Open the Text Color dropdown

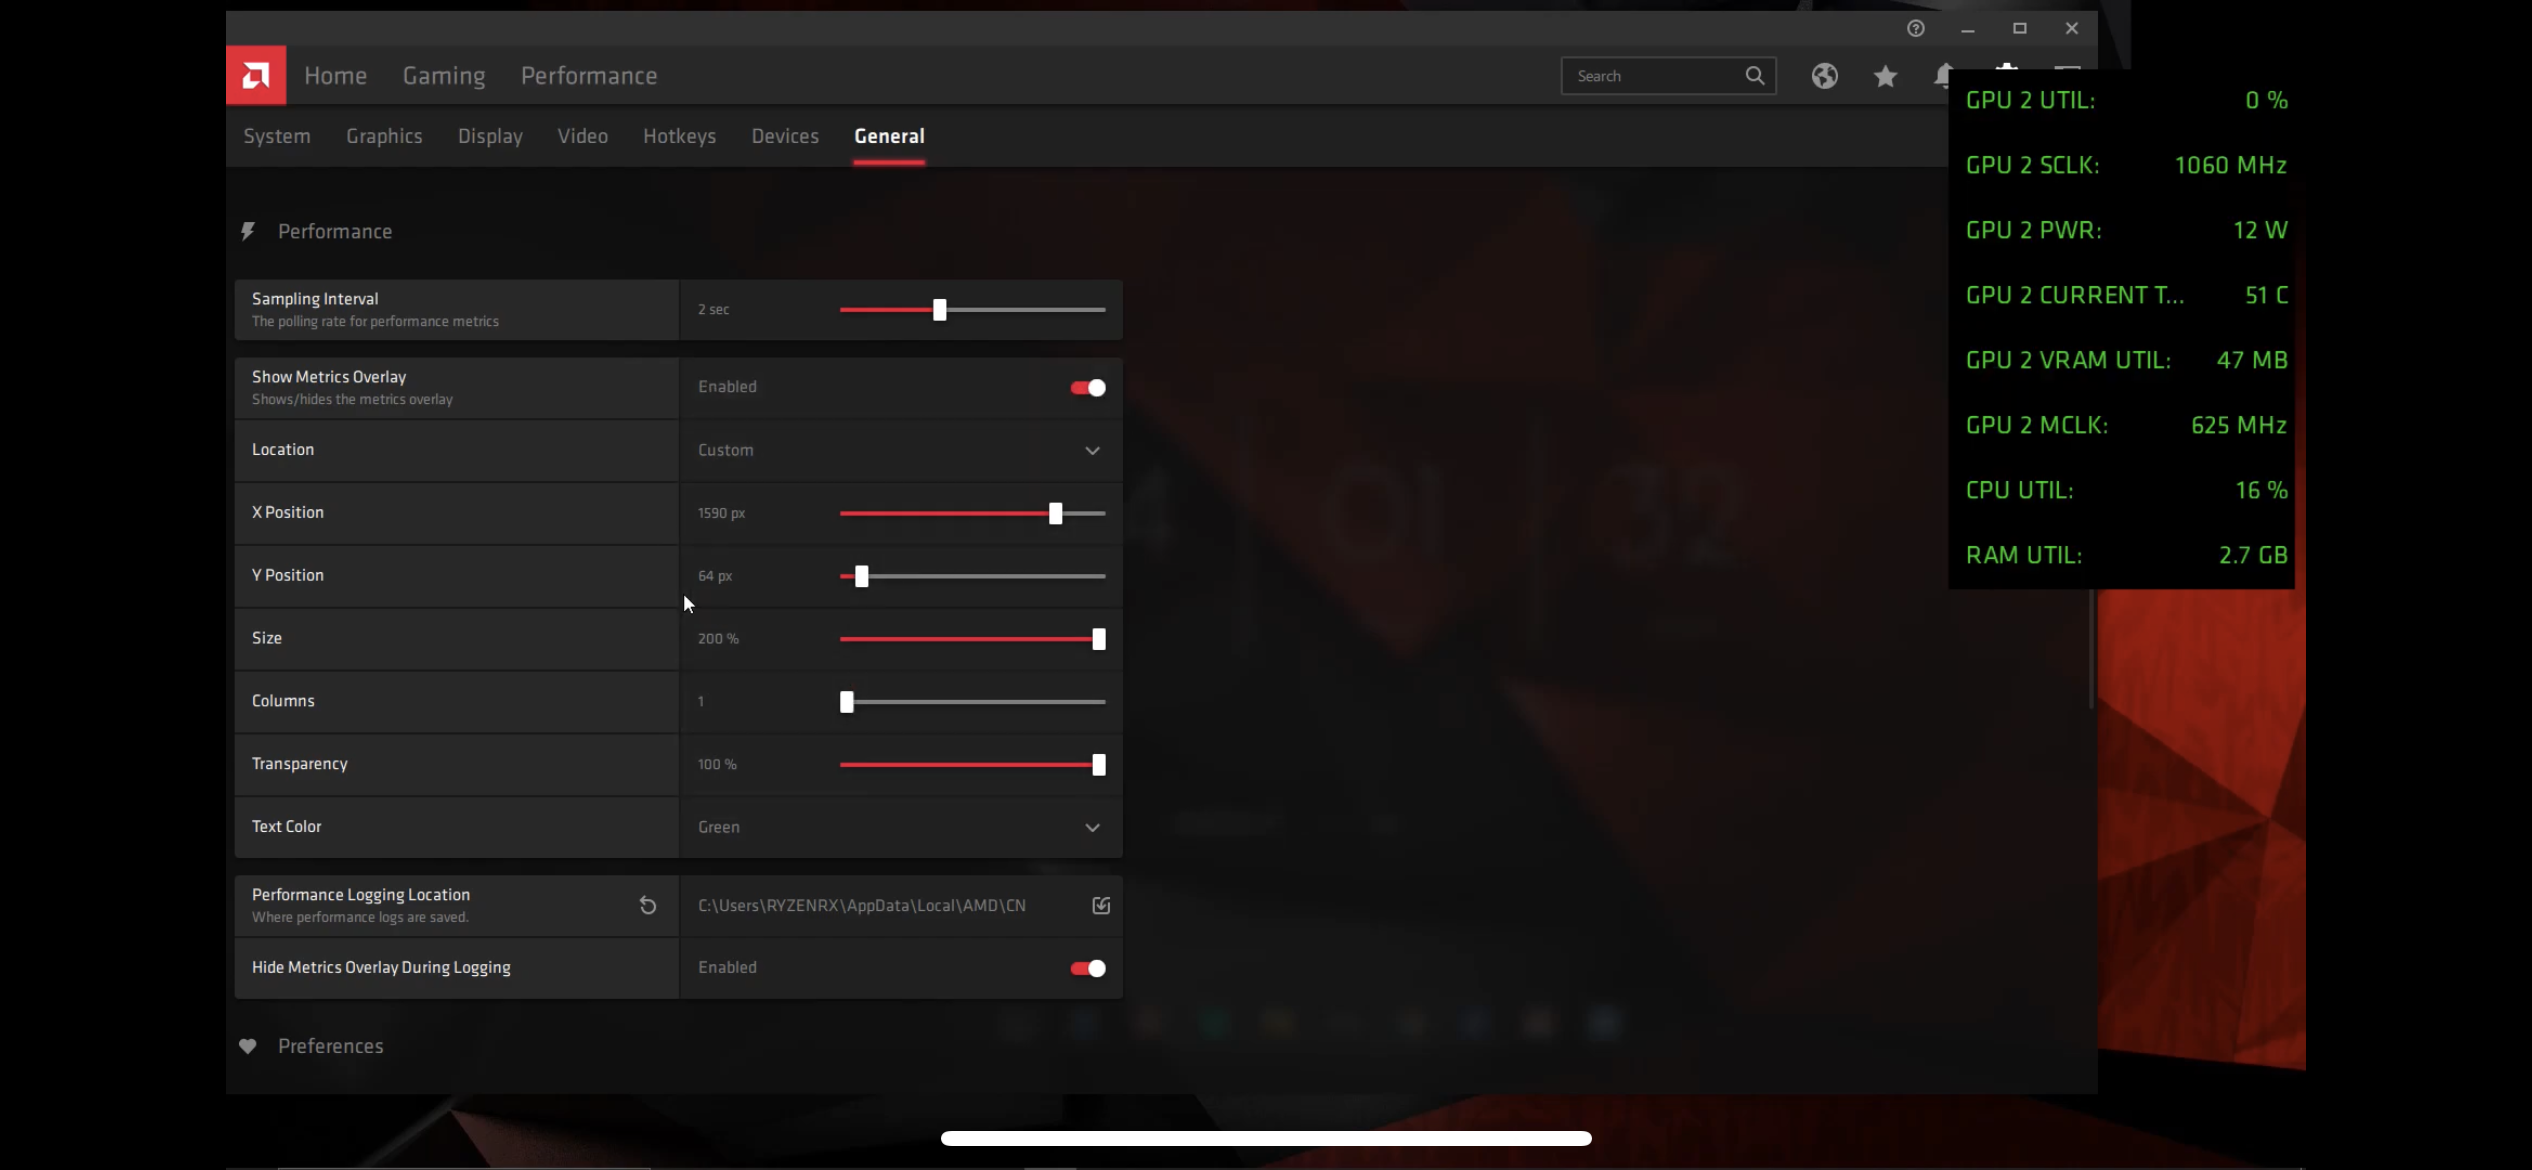point(900,827)
